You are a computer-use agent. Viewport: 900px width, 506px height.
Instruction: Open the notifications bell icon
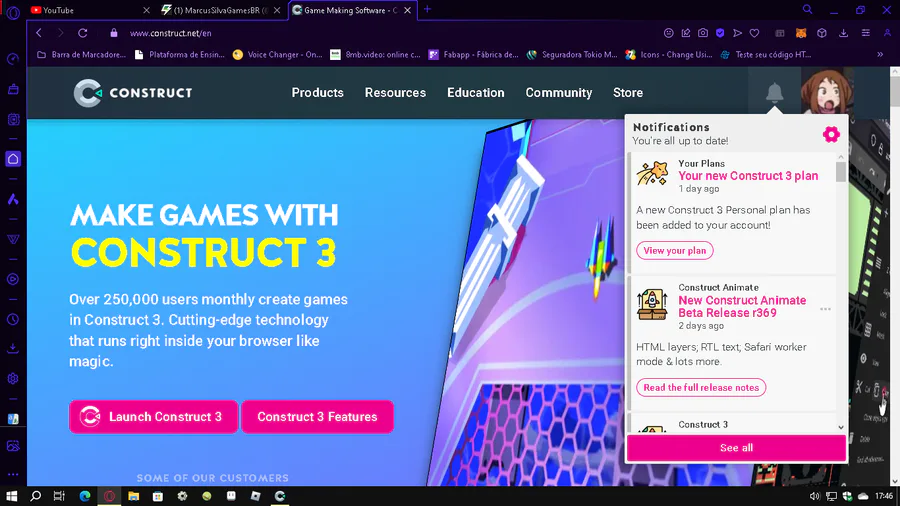774,92
